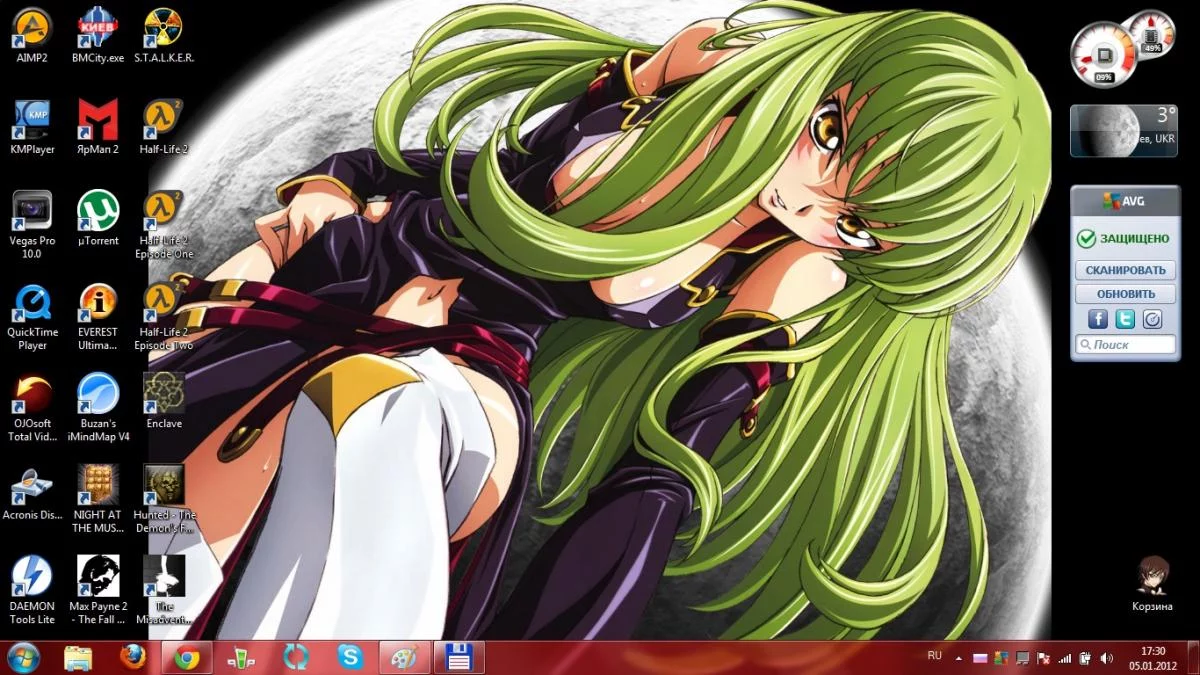
Task: Open the KMPlayer shortcut
Action: tap(32, 126)
